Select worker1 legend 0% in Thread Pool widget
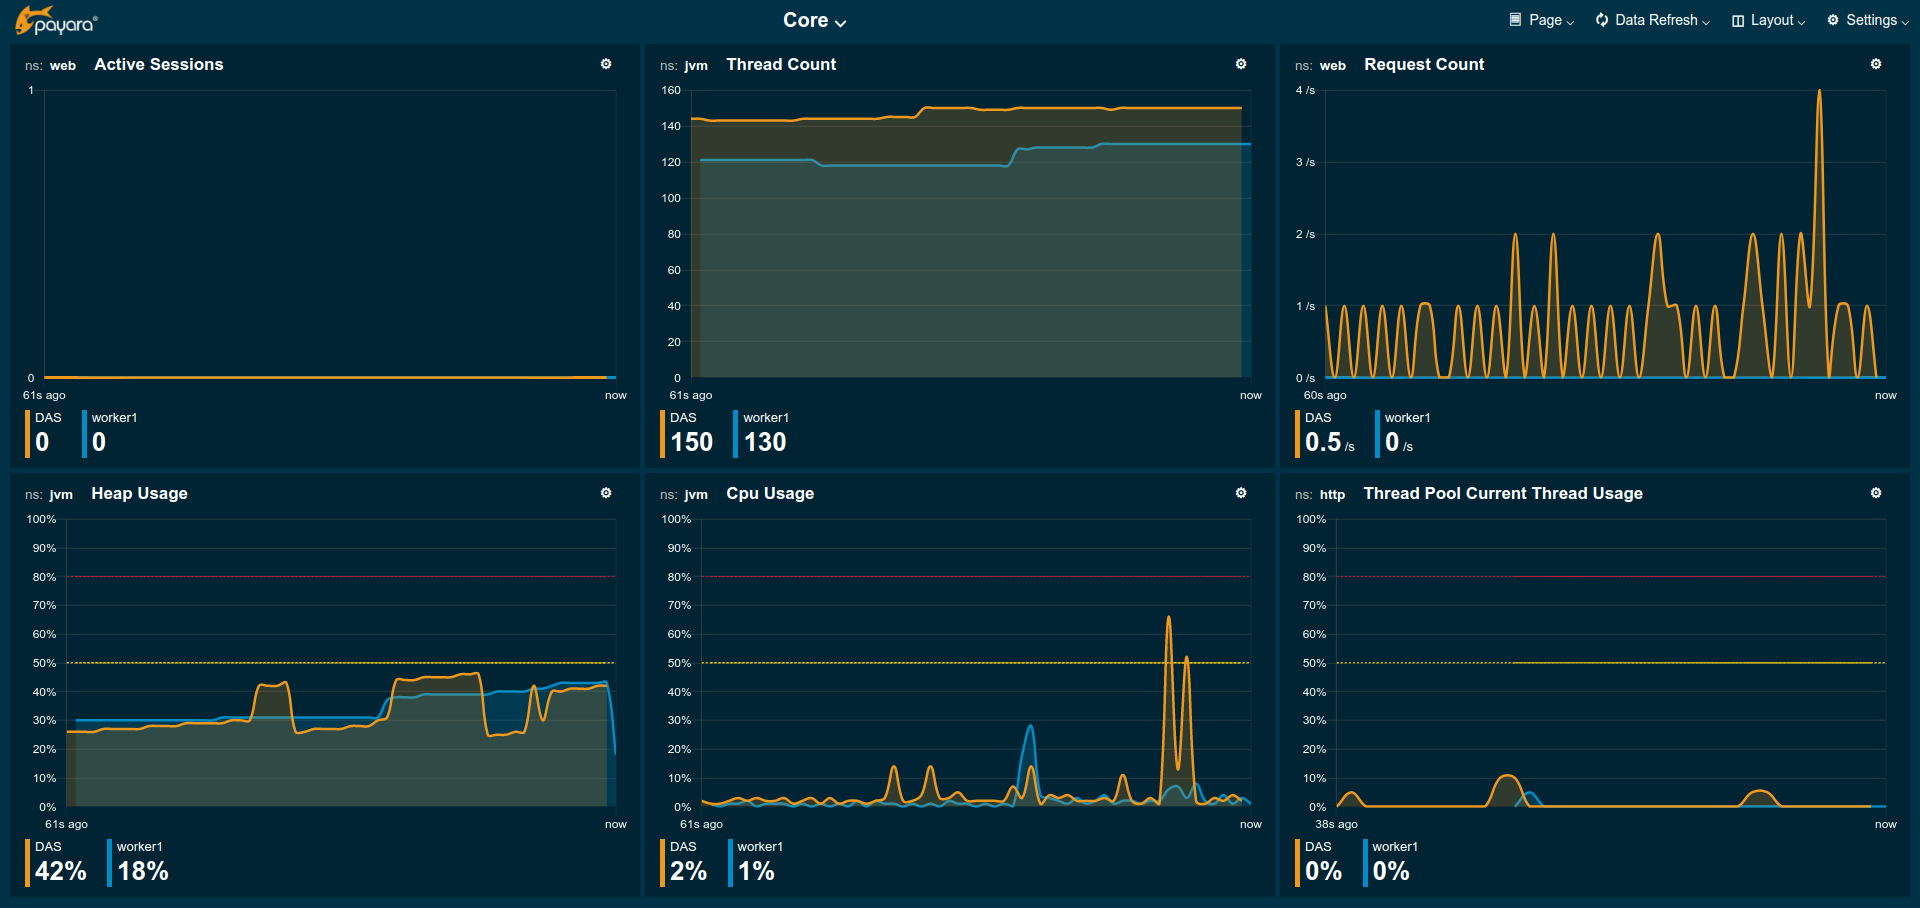Image resolution: width=1920 pixels, height=908 pixels. click(x=1392, y=863)
